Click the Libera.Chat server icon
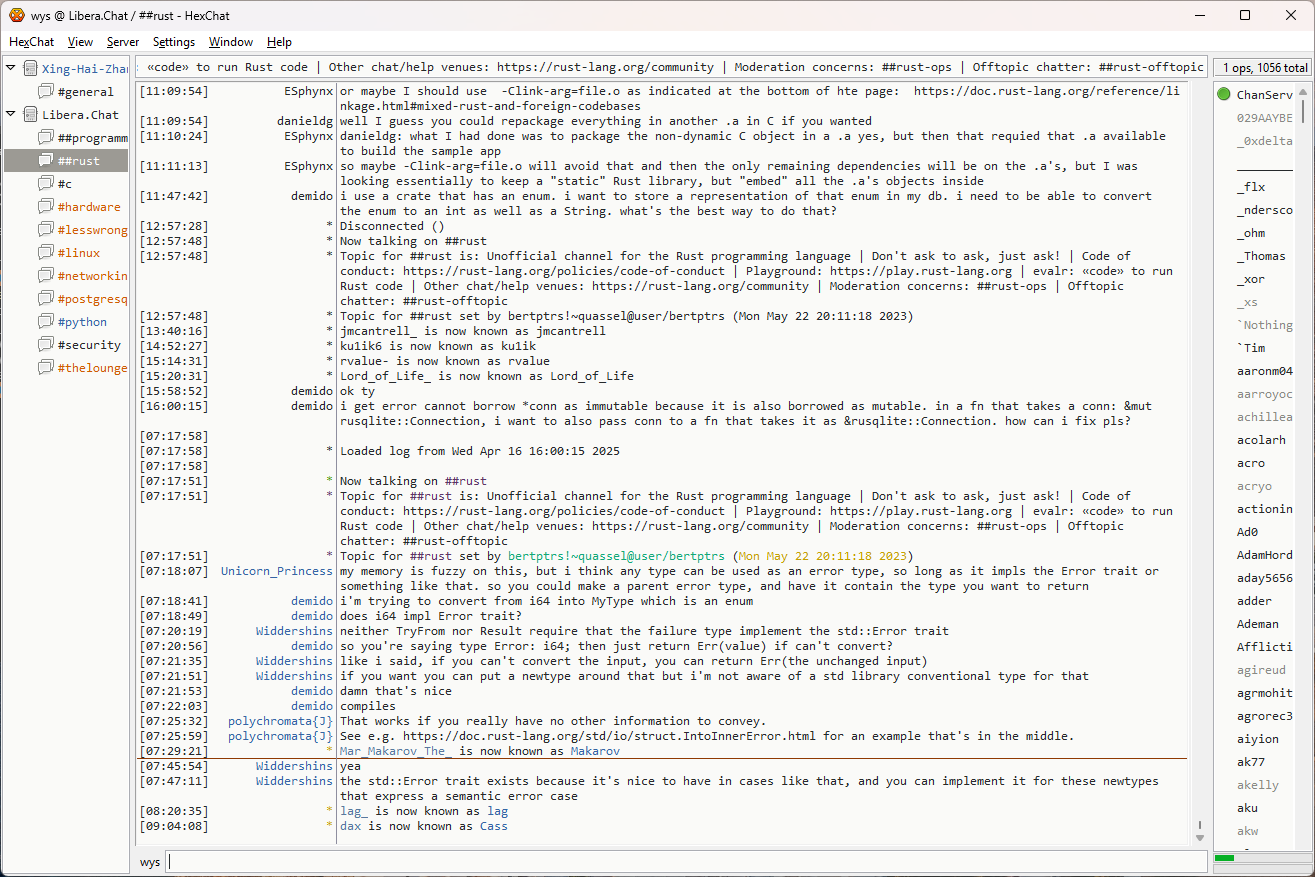The width and height of the screenshot is (1315, 877). coord(31,115)
